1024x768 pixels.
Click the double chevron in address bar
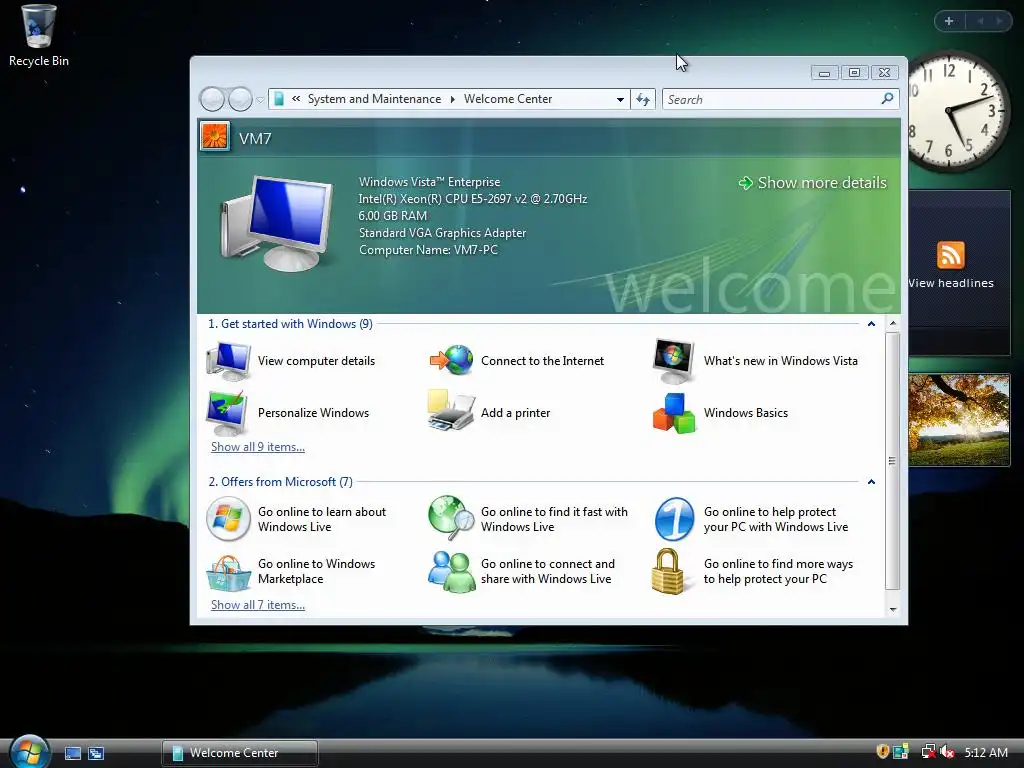(x=296, y=99)
